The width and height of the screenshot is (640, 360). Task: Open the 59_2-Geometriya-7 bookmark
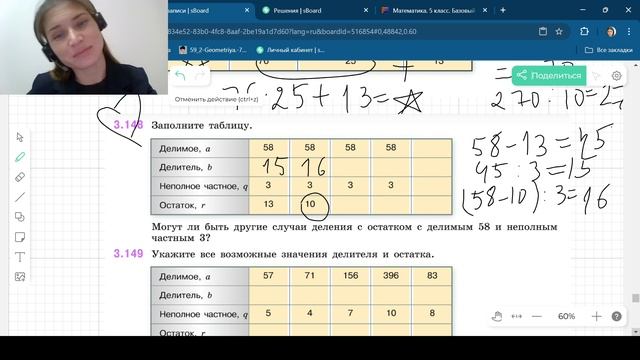tap(213, 50)
